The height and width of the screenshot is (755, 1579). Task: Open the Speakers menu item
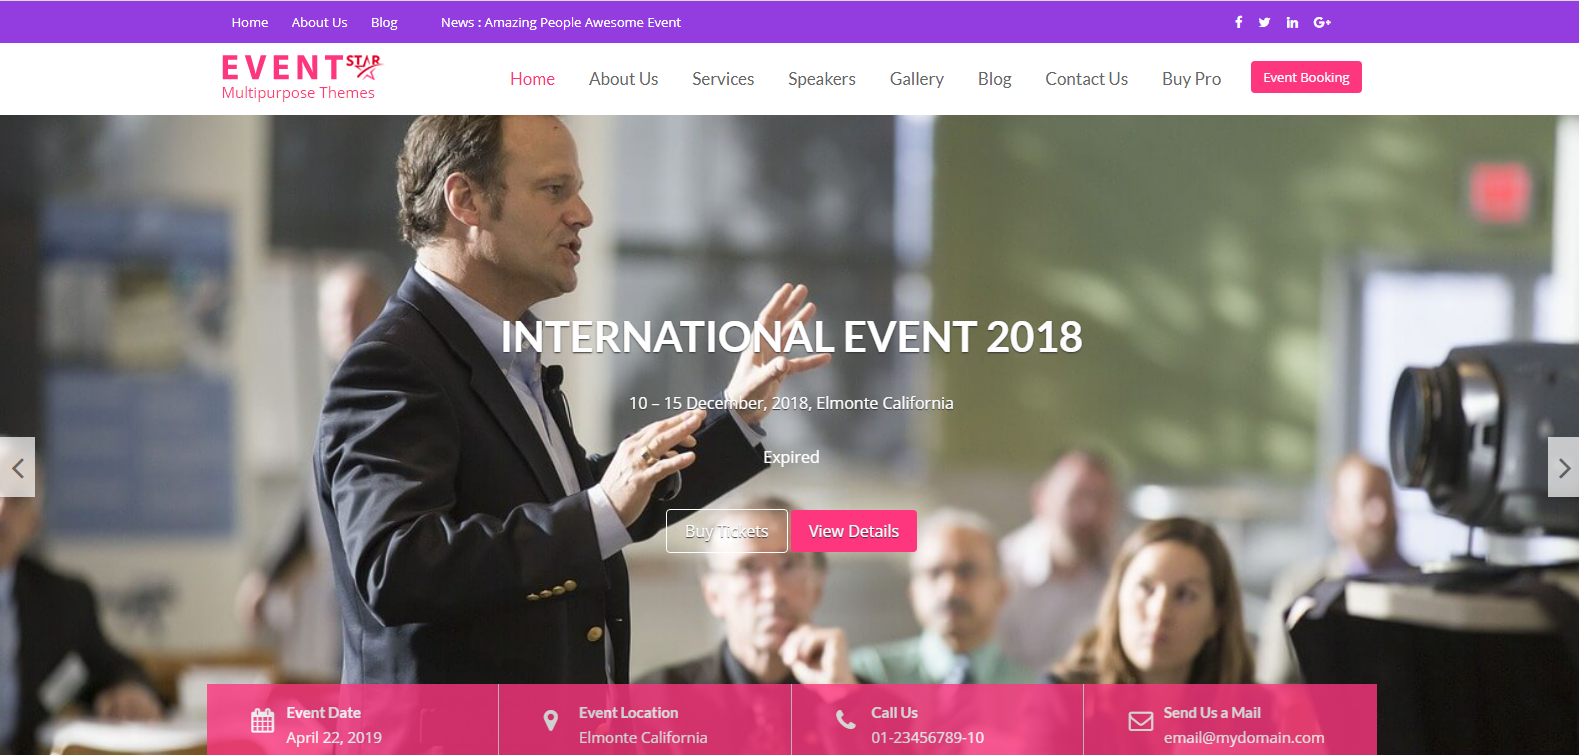pyautogui.click(x=822, y=79)
